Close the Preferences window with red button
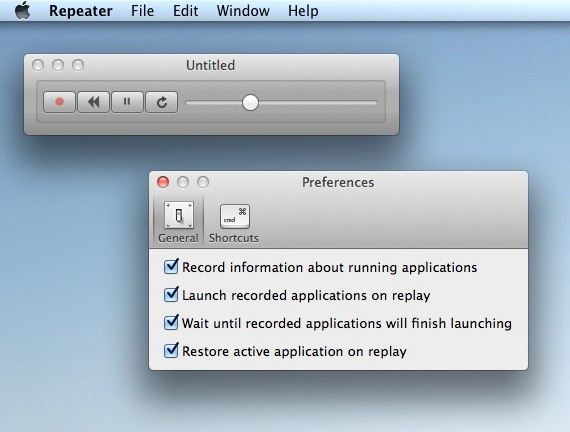The height and width of the screenshot is (432, 570). pyautogui.click(x=163, y=182)
